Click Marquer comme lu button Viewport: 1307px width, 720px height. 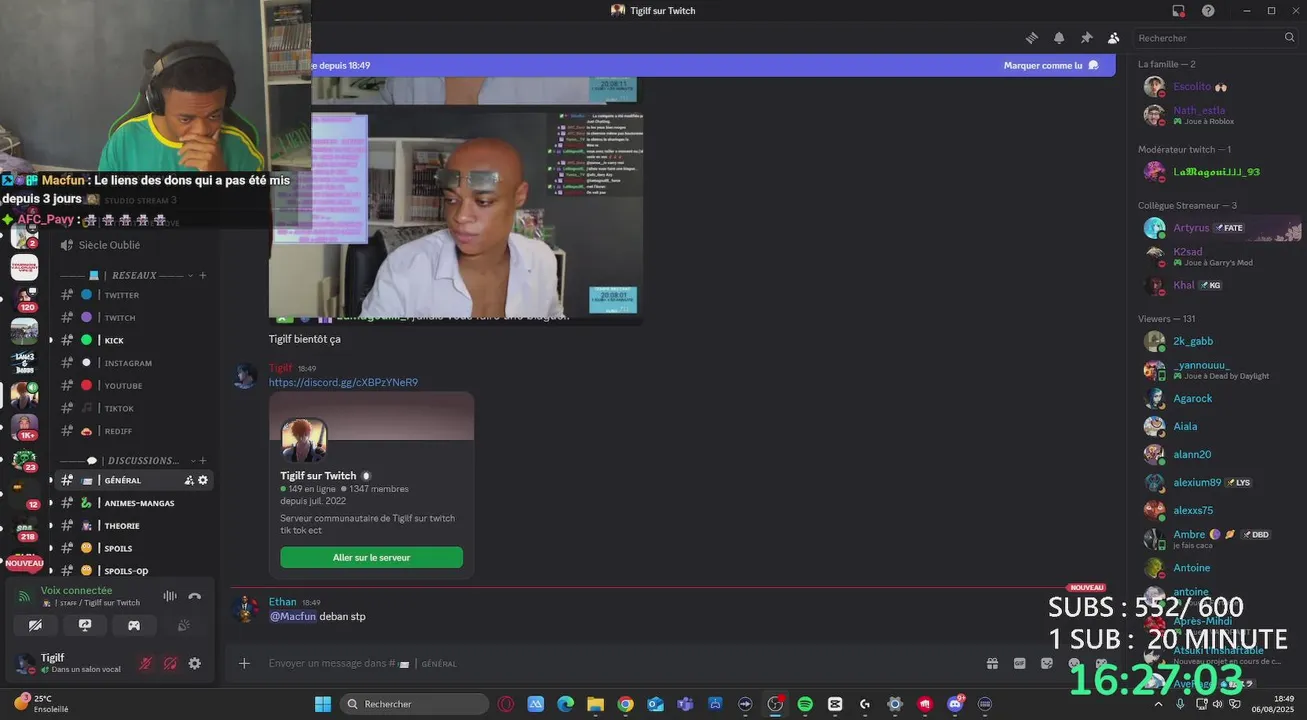[x=1051, y=65]
